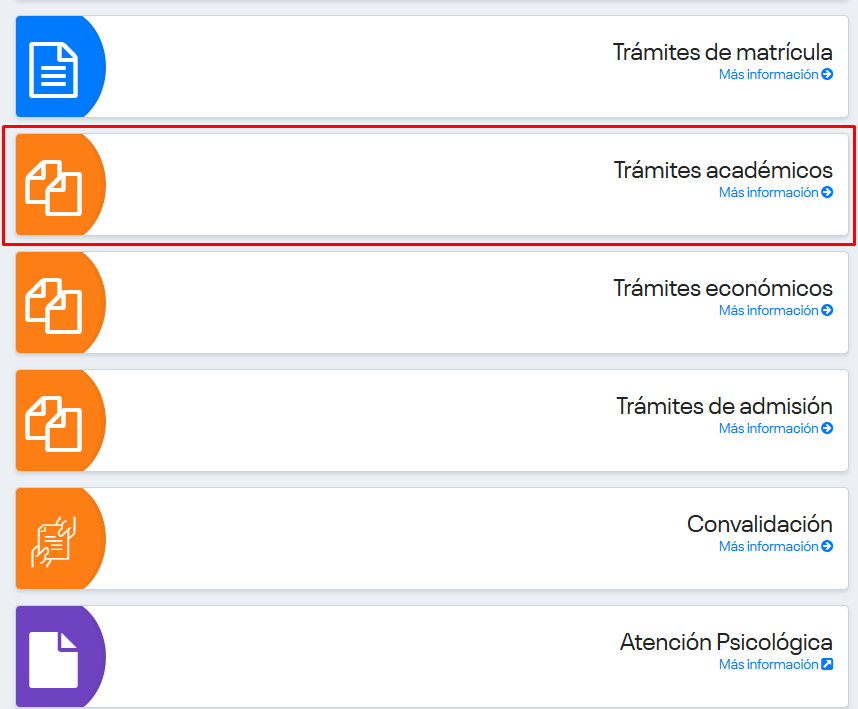Screen dimensions: 858x709
Task: Open Más información under Atención Psicológica
Action: point(768,665)
